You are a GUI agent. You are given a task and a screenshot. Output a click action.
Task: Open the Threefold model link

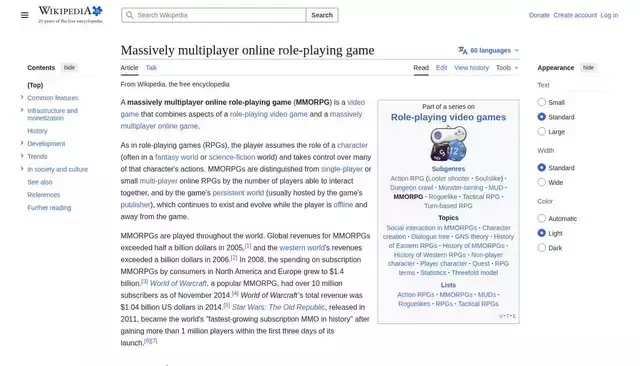pos(475,272)
